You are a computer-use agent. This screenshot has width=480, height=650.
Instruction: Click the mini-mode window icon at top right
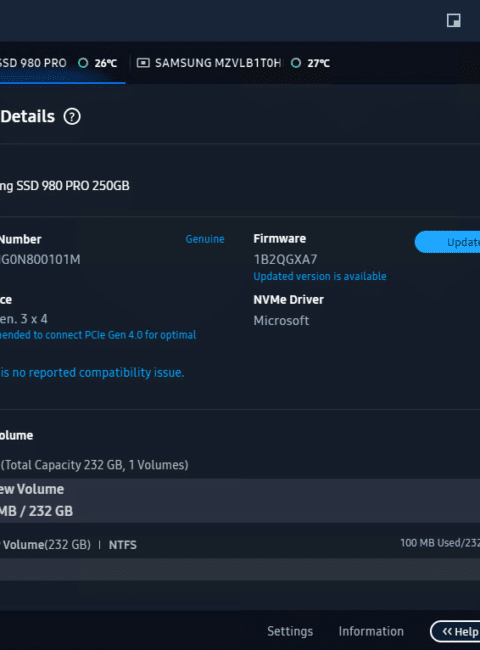click(x=453, y=20)
